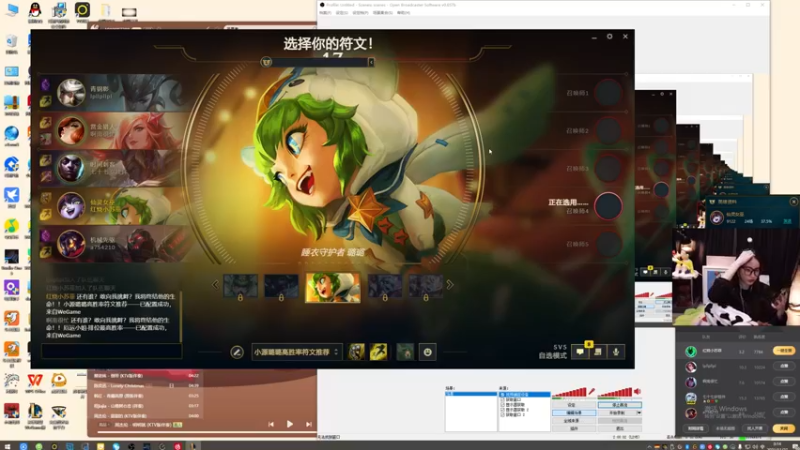Select the first locked skin thumbnail
Screen dimensions: 800x450
coord(240,286)
